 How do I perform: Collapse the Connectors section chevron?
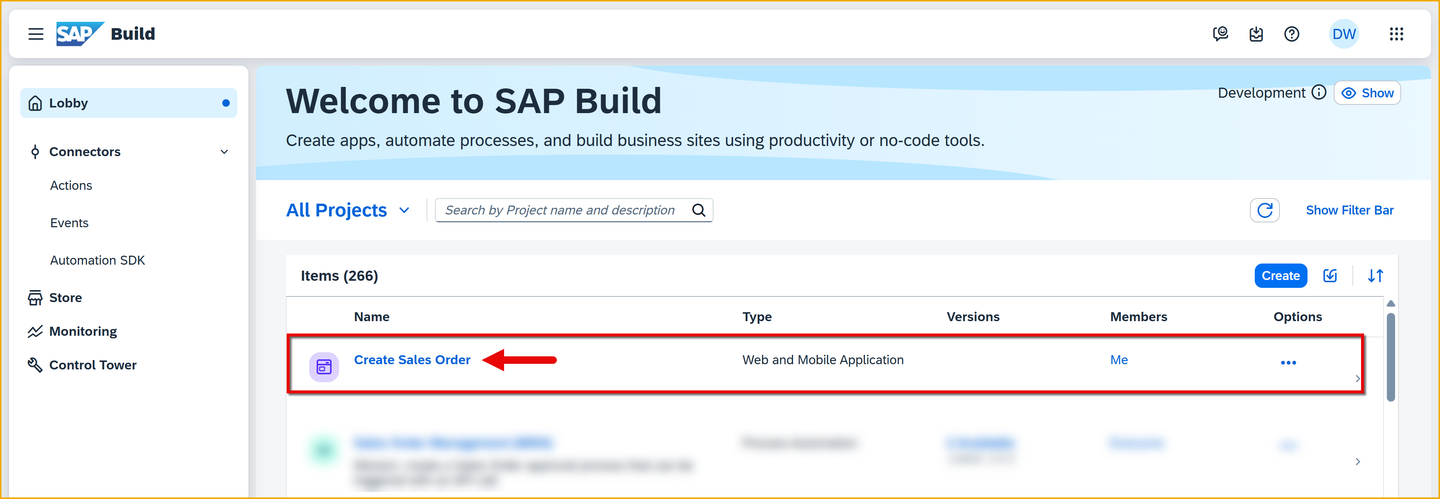[224, 152]
